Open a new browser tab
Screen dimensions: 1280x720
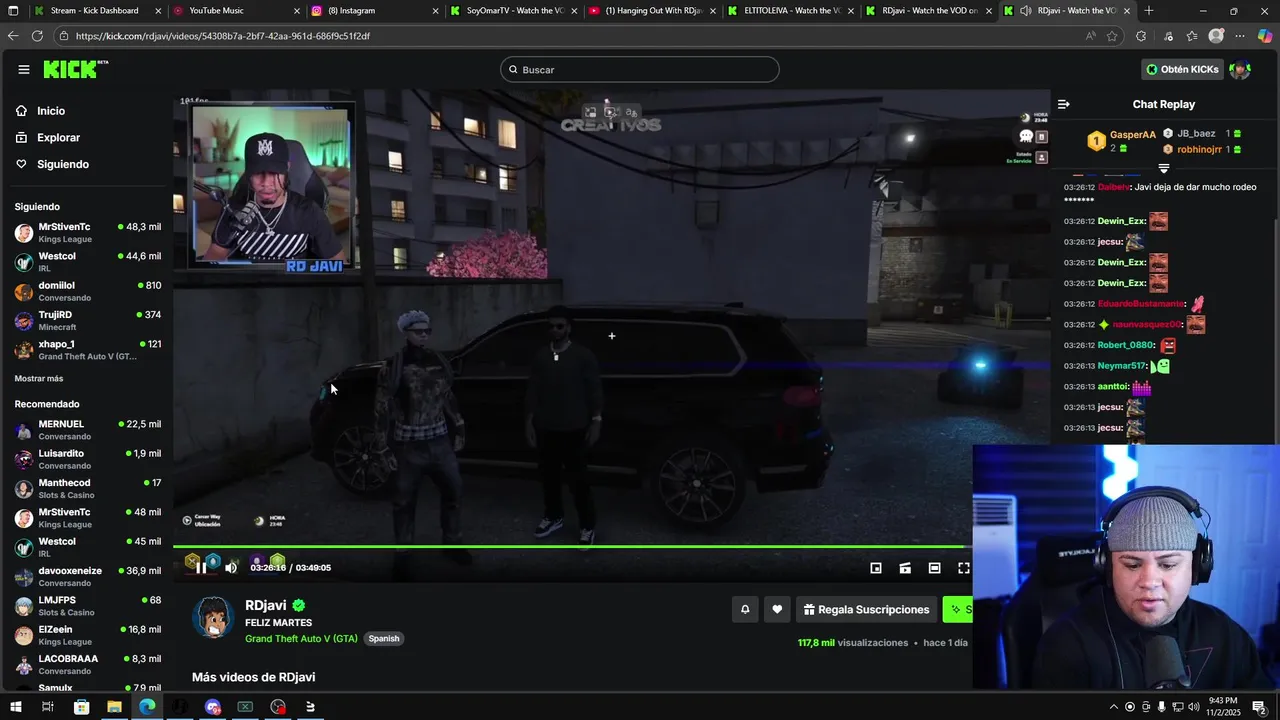click(x=1149, y=11)
